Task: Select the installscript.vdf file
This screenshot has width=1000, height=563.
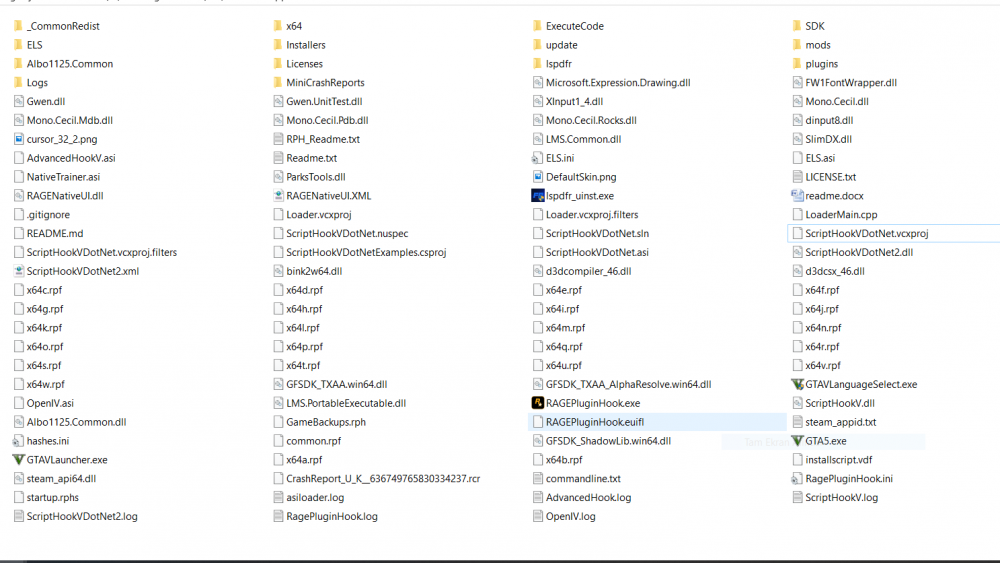Action: point(839,460)
